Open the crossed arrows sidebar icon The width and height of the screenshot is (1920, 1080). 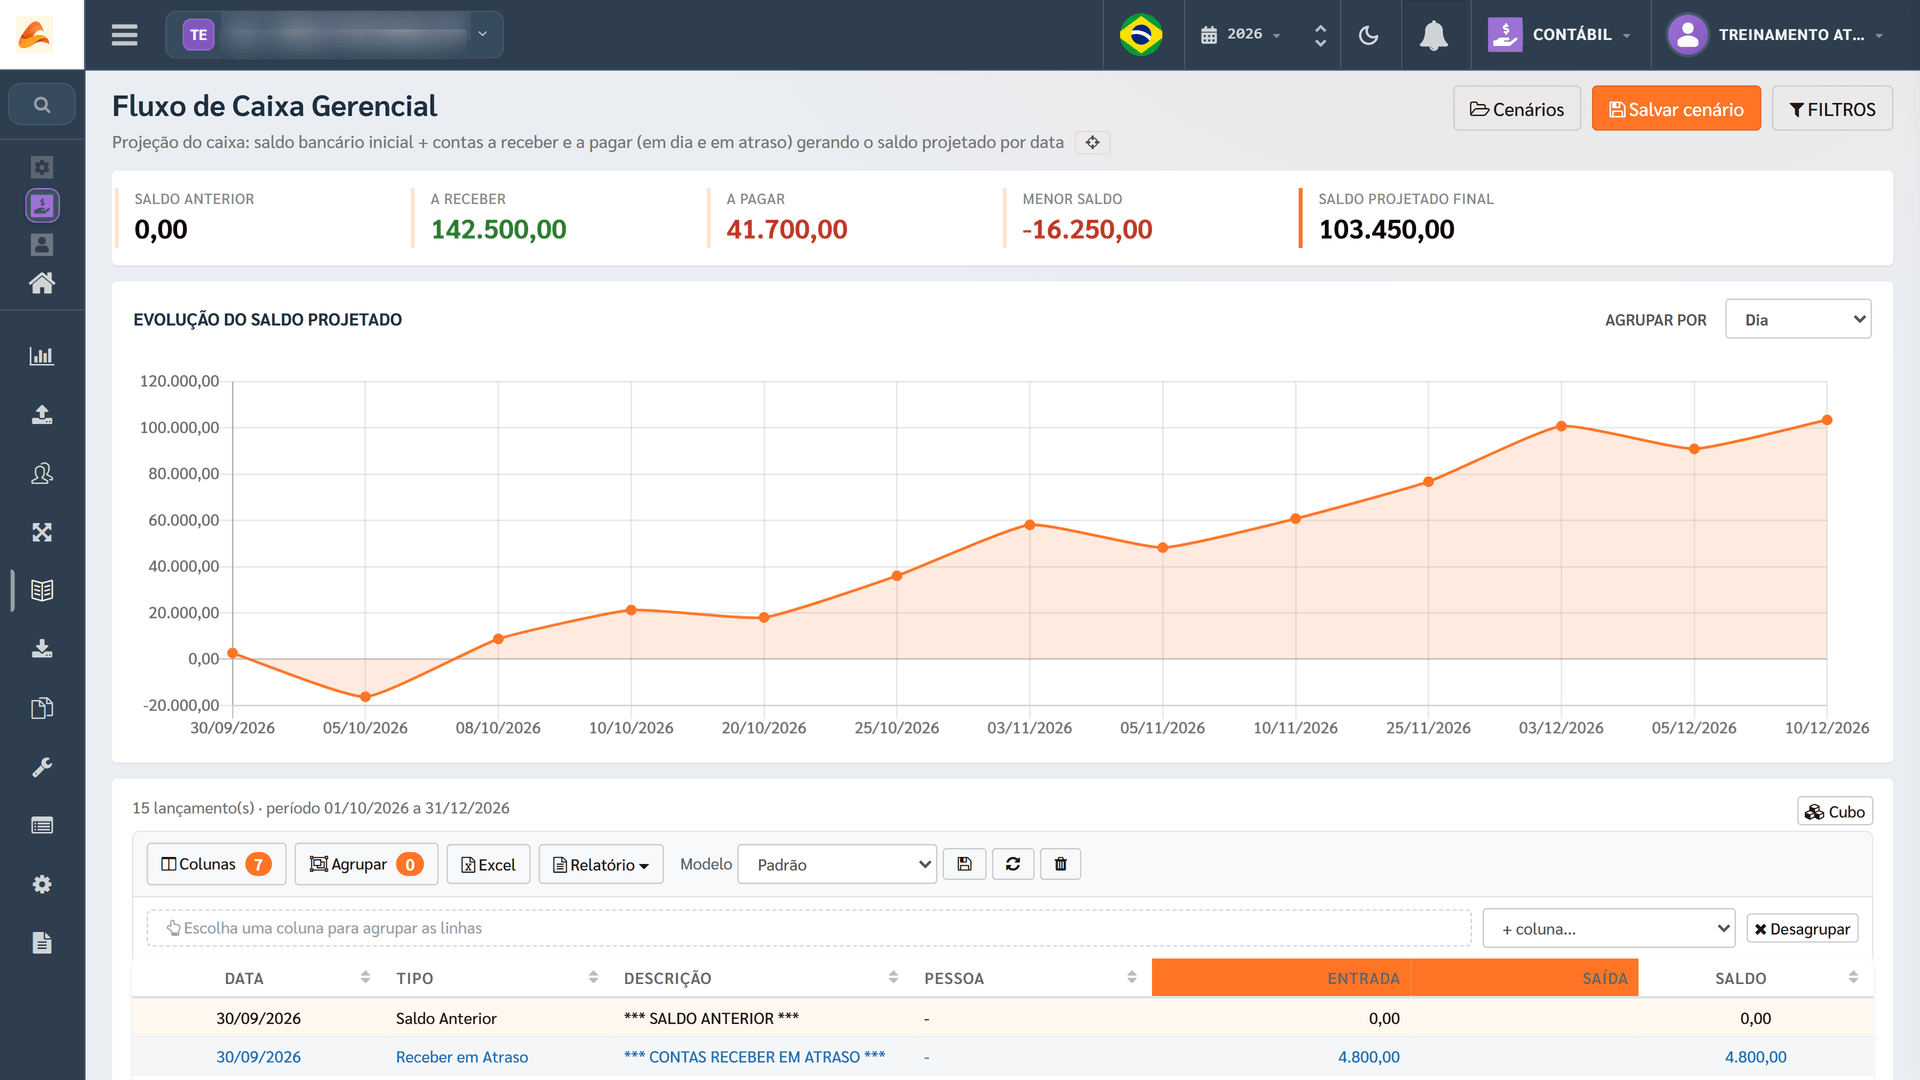click(42, 532)
